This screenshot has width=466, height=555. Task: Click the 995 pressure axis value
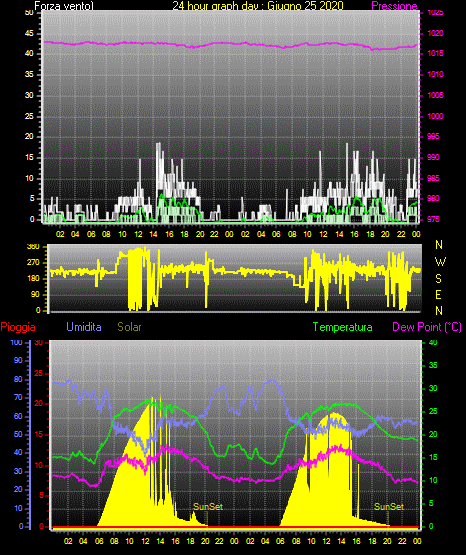point(433,136)
